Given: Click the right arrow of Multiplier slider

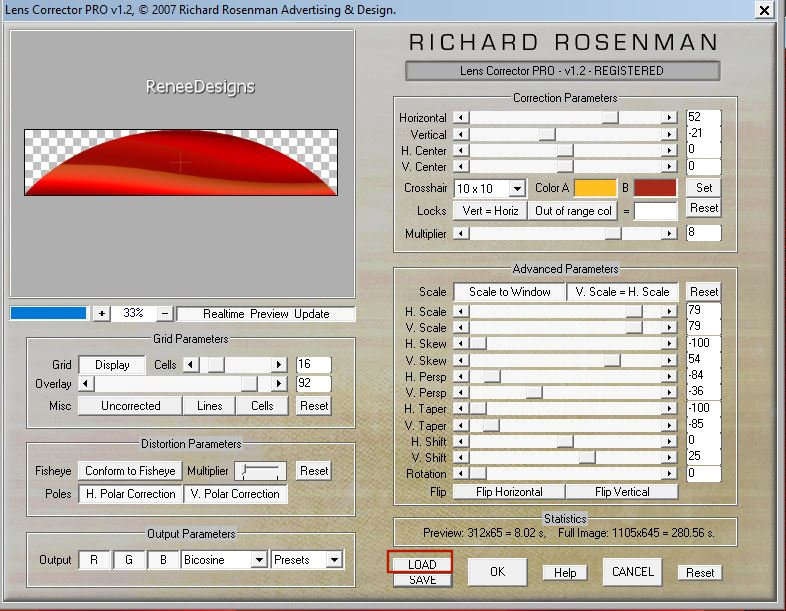Looking at the screenshot, I should [x=669, y=234].
